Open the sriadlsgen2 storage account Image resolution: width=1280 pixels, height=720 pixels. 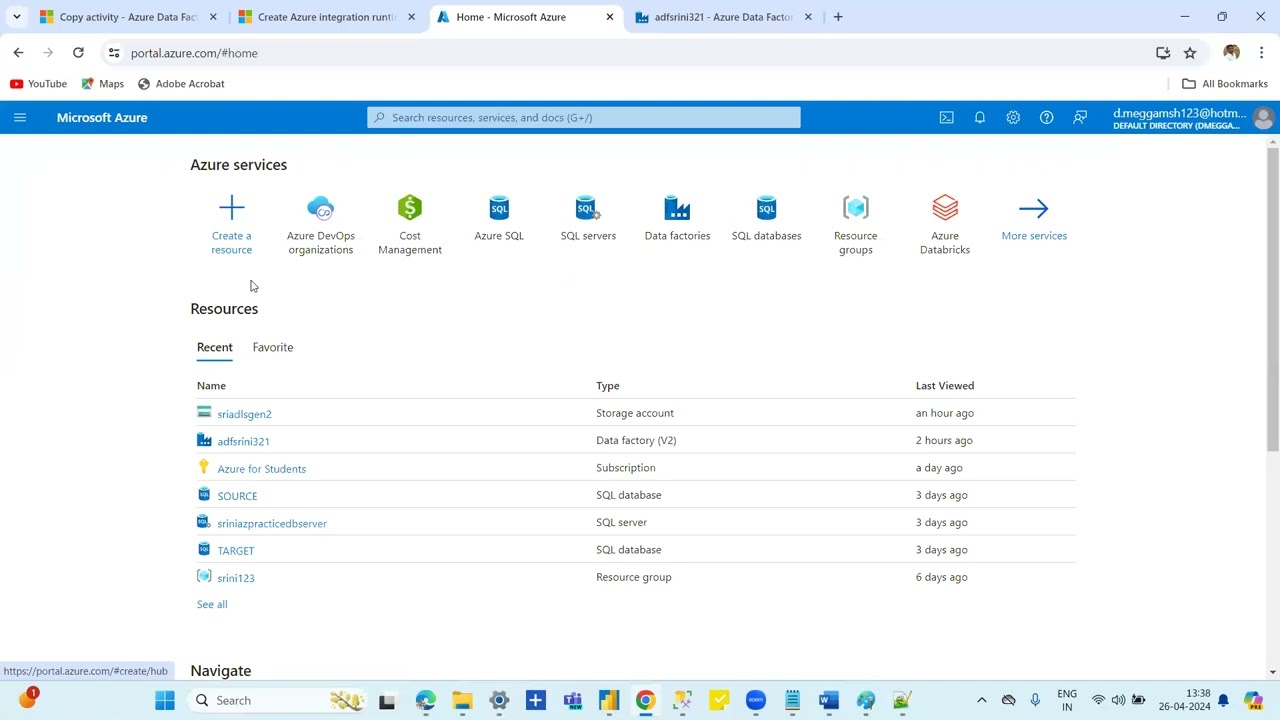[244, 414]
